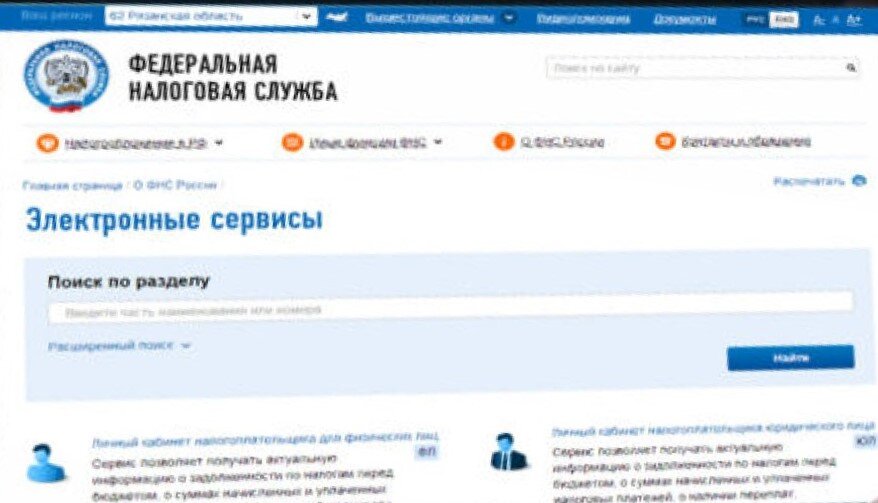Open О ФНС России menu item
Image resolution: width=878 pixels, height=503 pixels.
(562, 142)
